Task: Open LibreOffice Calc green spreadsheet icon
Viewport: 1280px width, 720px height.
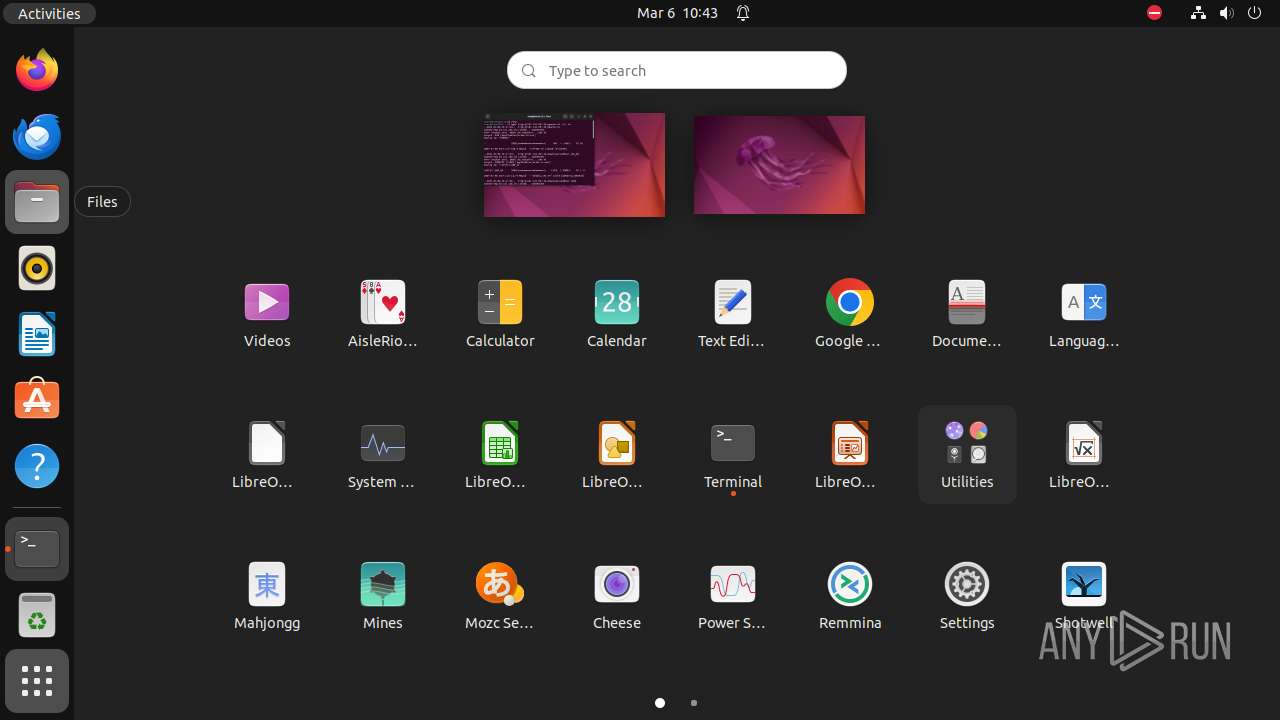Action: point(500,455)
